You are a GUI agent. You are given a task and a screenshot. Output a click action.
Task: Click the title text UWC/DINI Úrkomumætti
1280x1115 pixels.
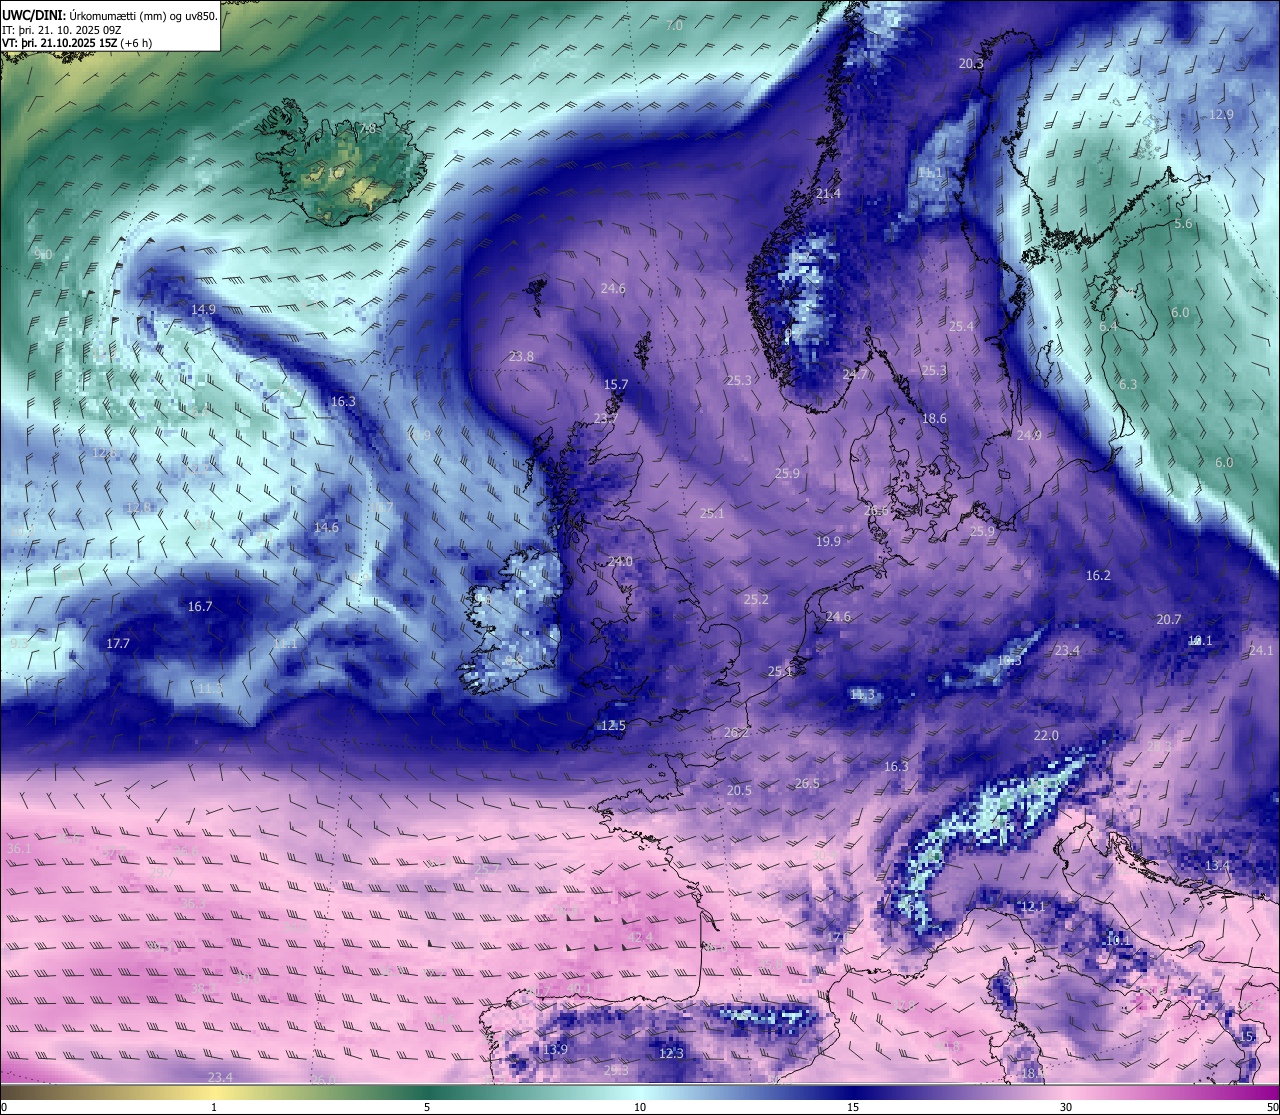(x=109, y=15)
